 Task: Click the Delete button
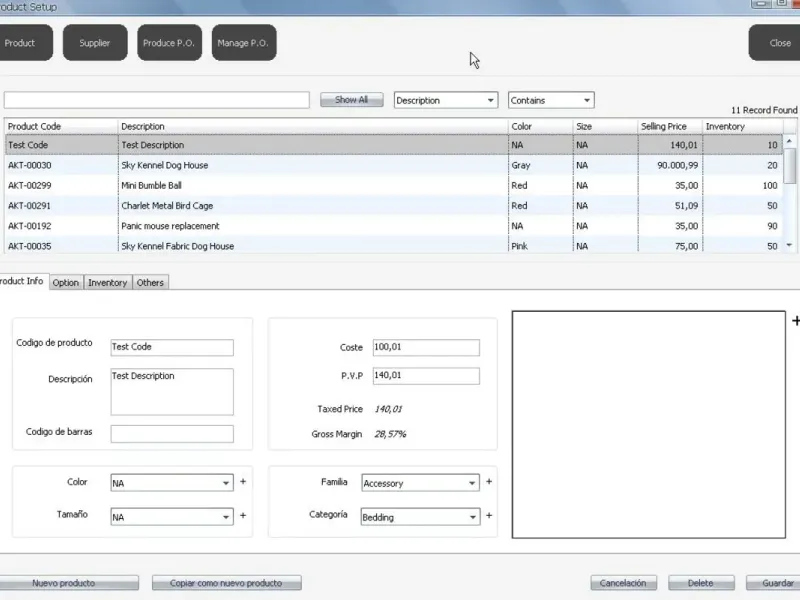point(701,583)
